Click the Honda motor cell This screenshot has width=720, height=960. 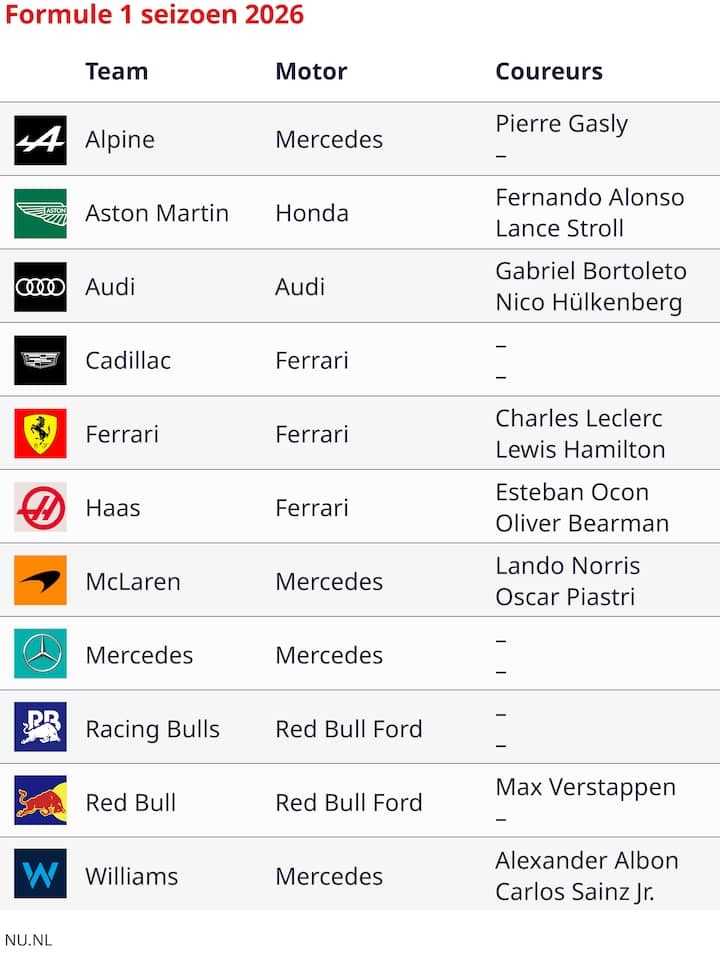point(312,214)
